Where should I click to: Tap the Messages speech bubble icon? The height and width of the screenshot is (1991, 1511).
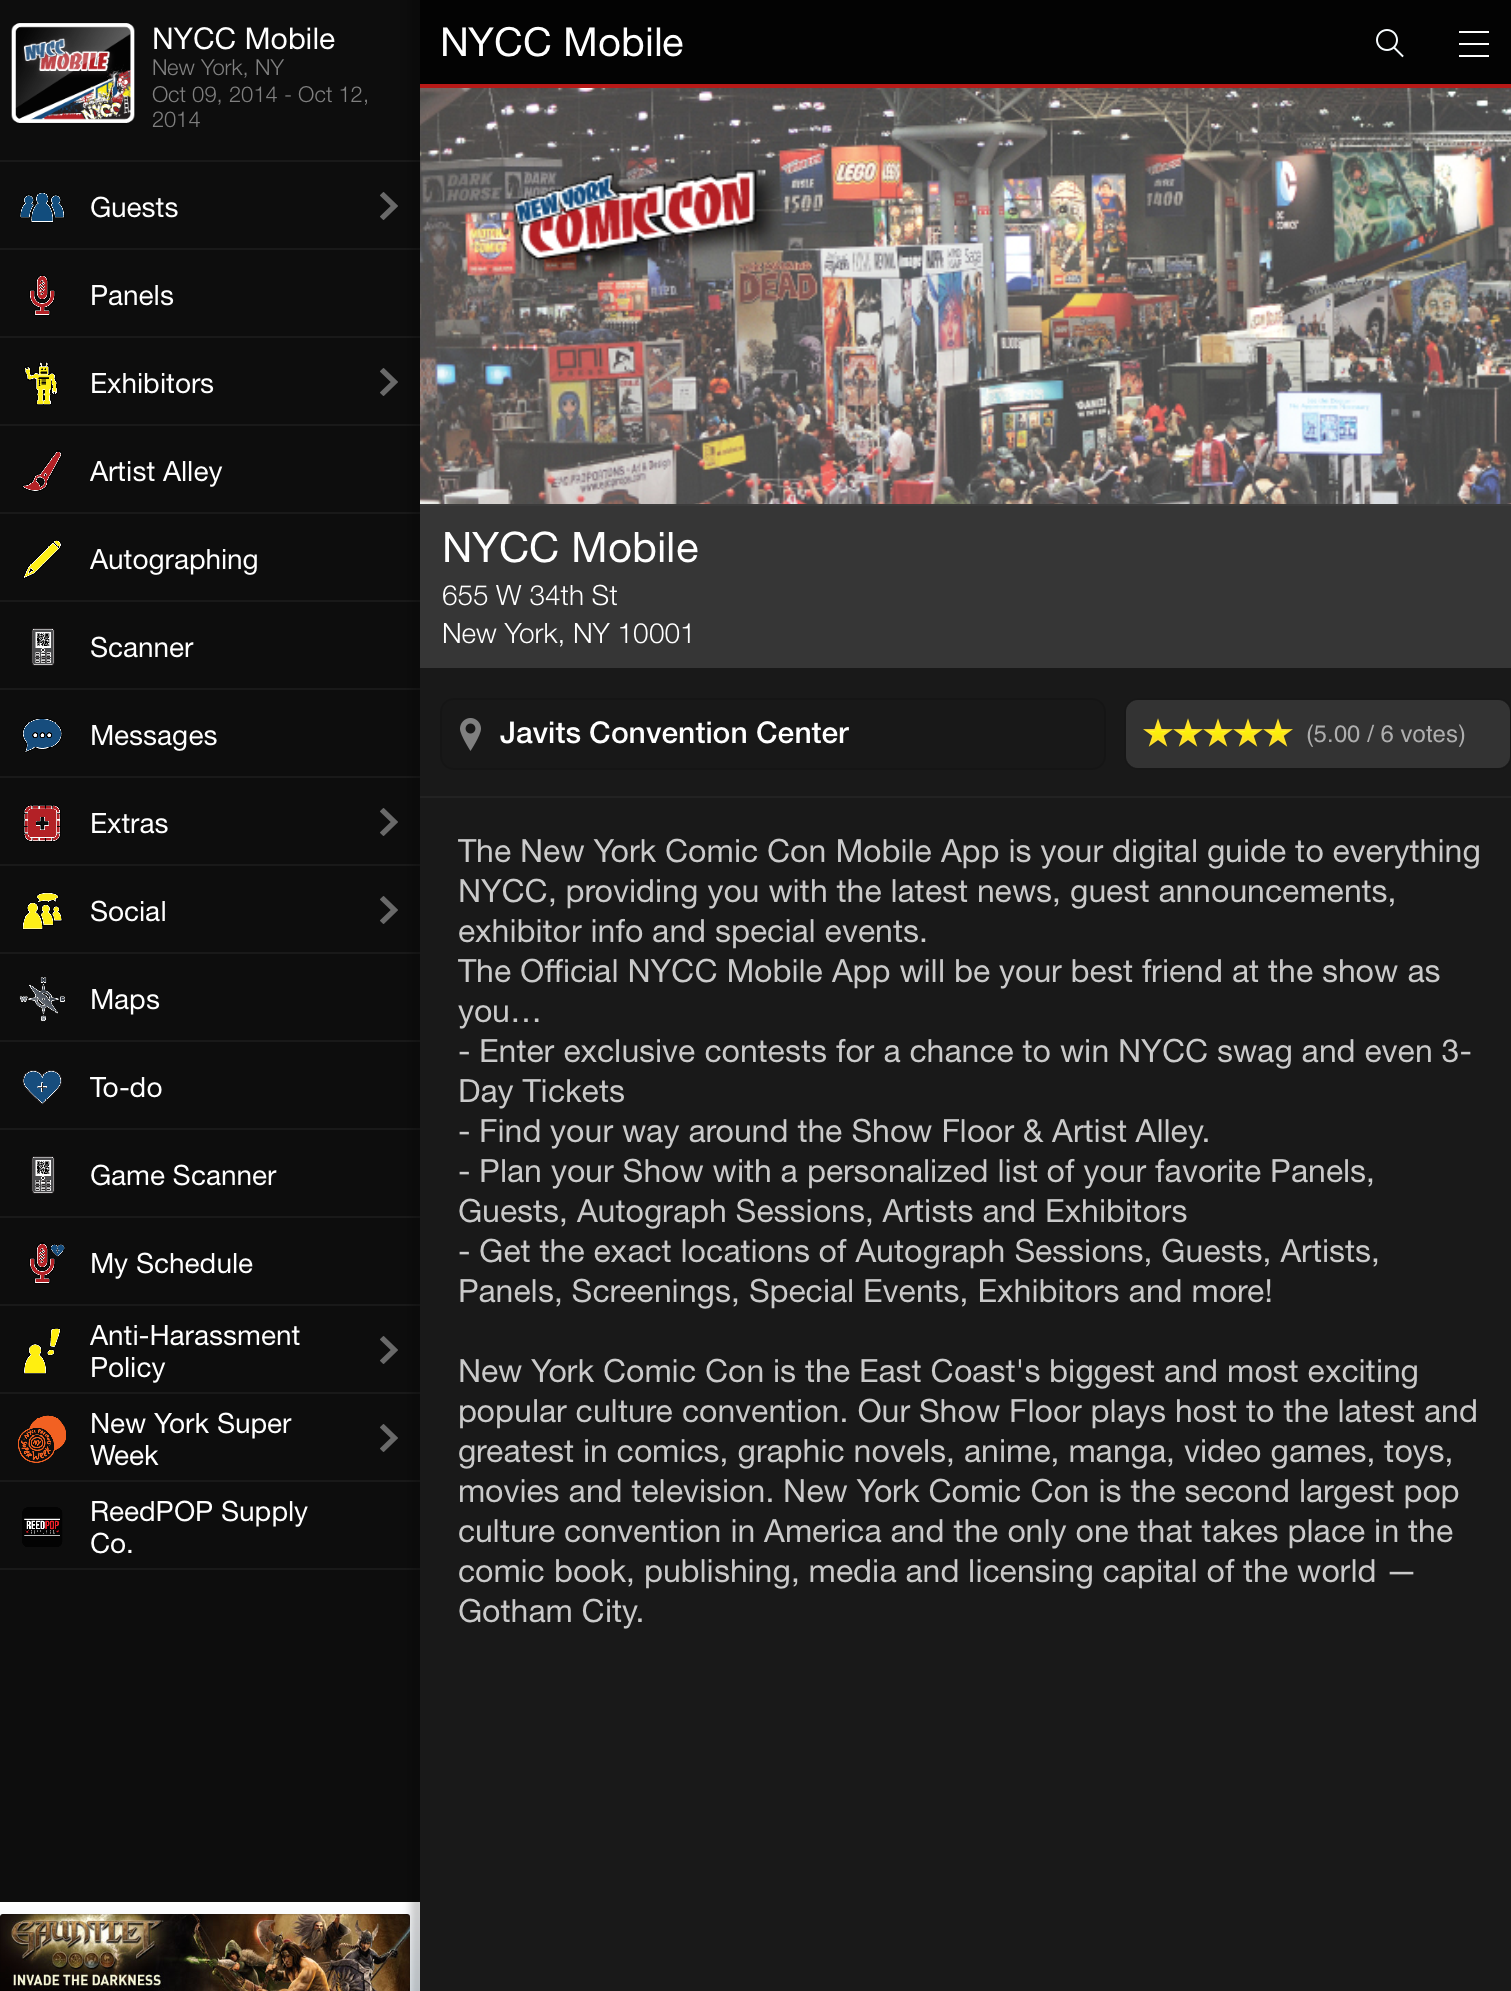tap(42, 735)
